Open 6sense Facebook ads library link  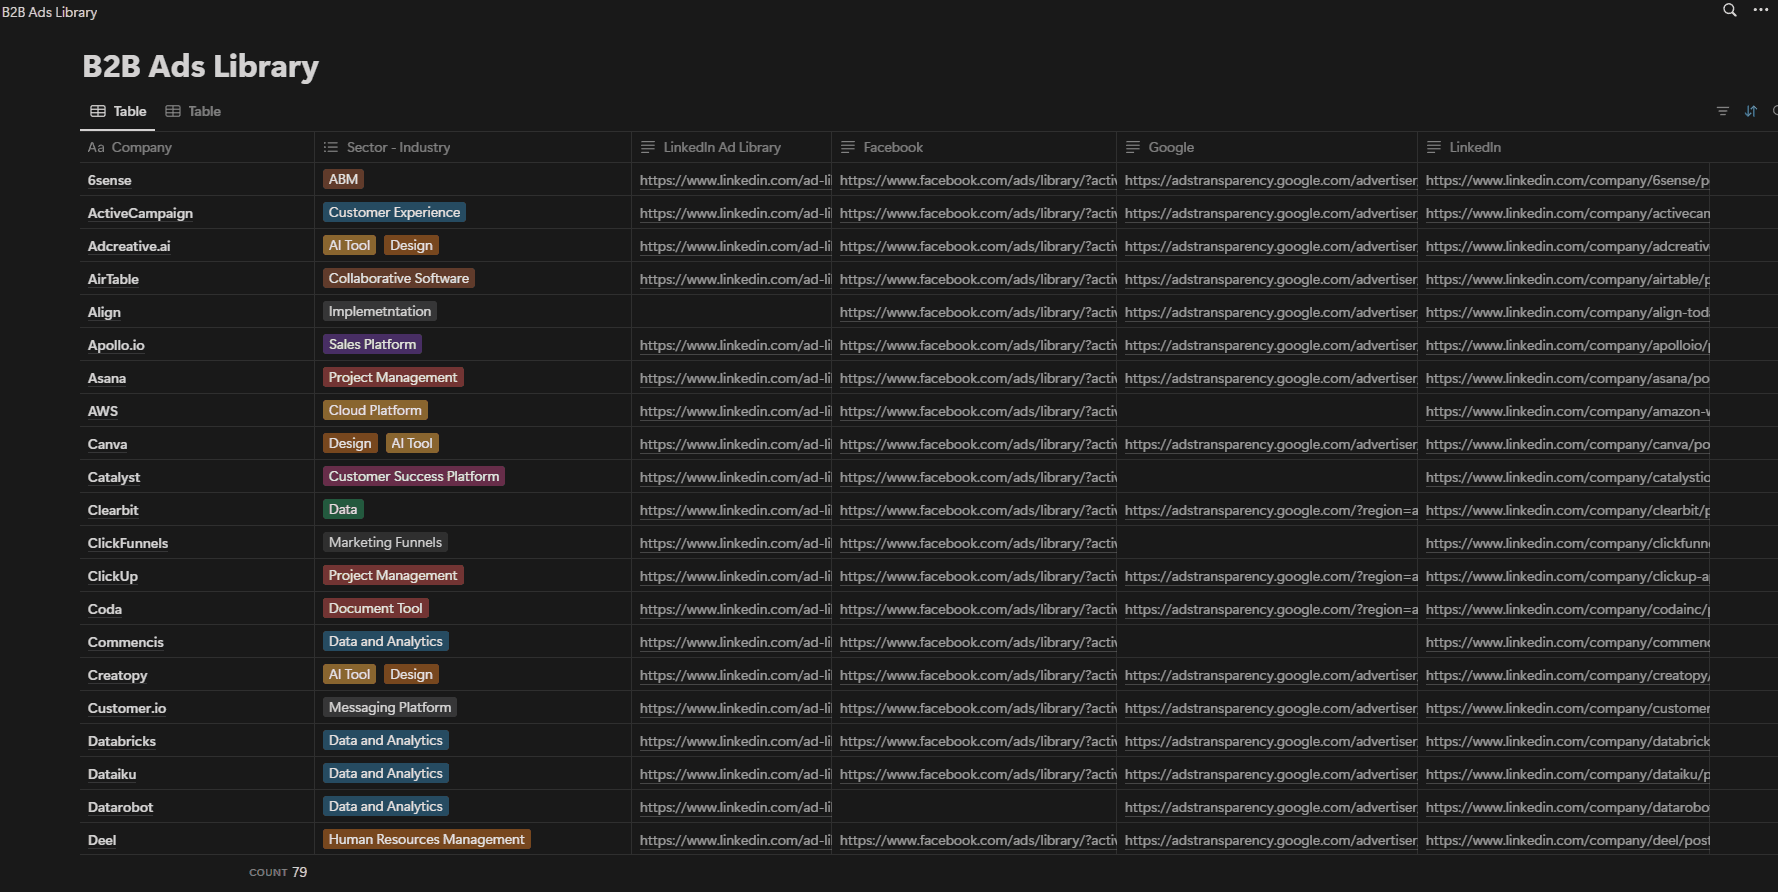tap(978, 180)
